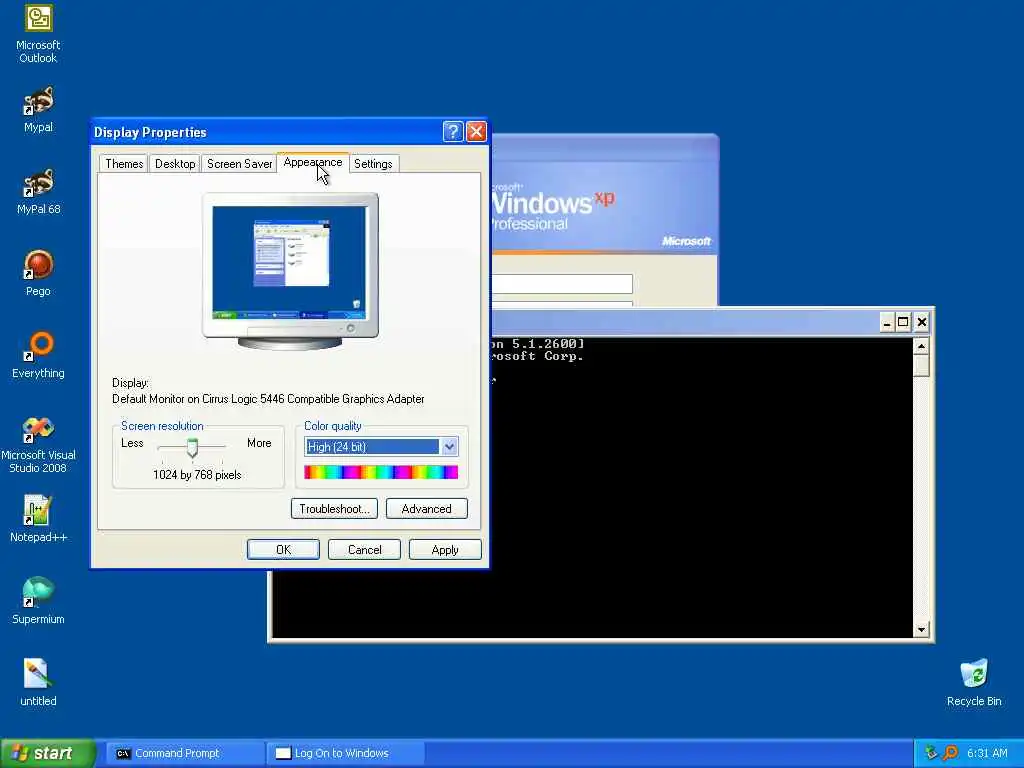The image size is (1024, 768).
Task: Click the color quality spectrum bar
Action: click(x=381, y=472)
